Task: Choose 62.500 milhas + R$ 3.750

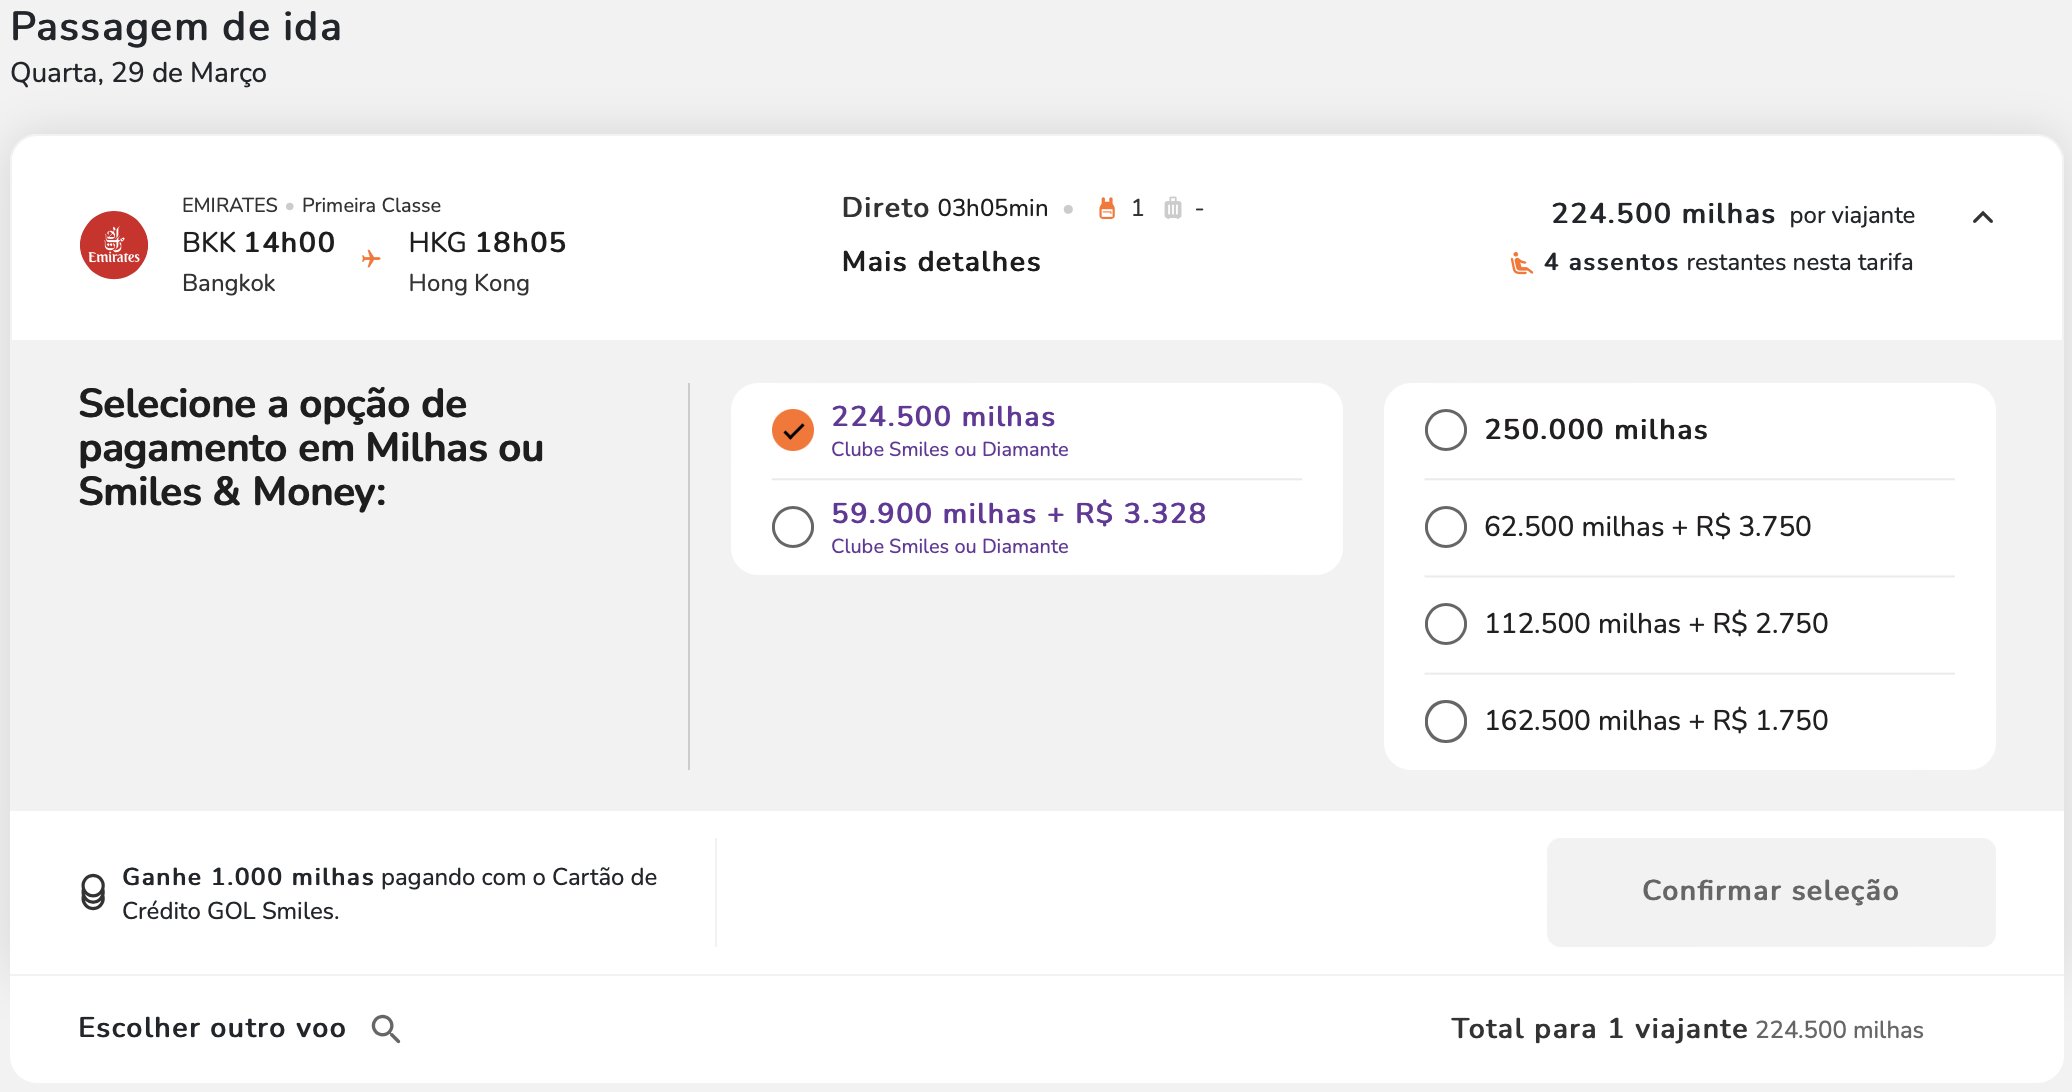Action: point(1446,527)
